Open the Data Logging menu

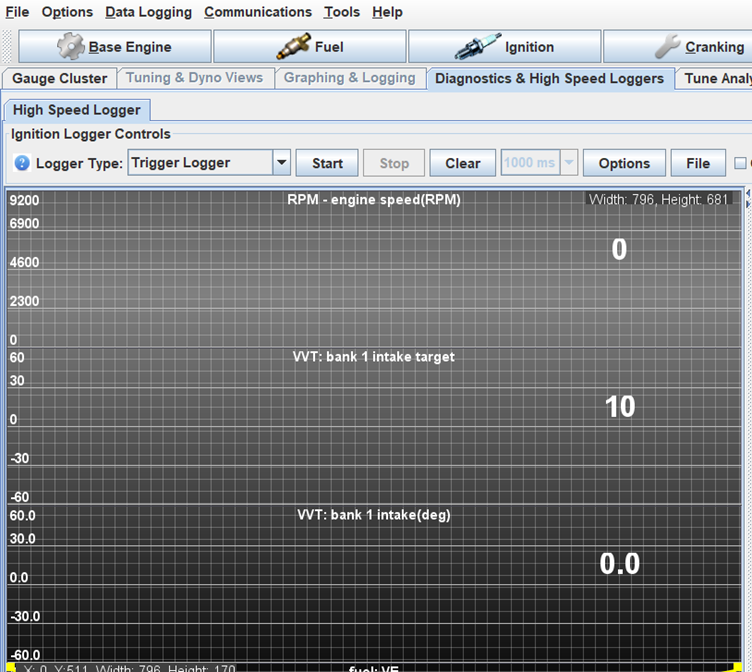(148, 12)
